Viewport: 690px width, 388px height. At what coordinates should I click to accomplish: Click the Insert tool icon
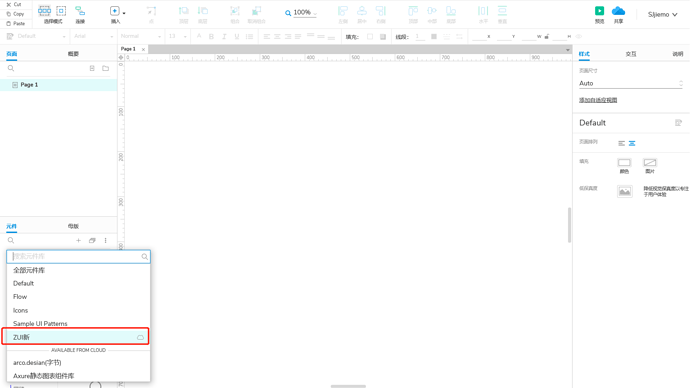[114, 11]
